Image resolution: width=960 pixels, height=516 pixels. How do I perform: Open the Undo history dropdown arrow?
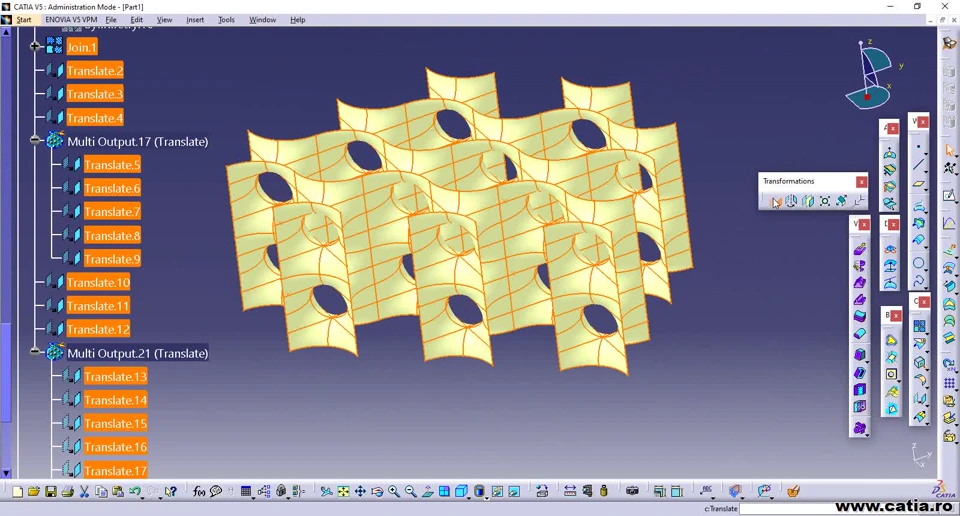pos(143,498)
